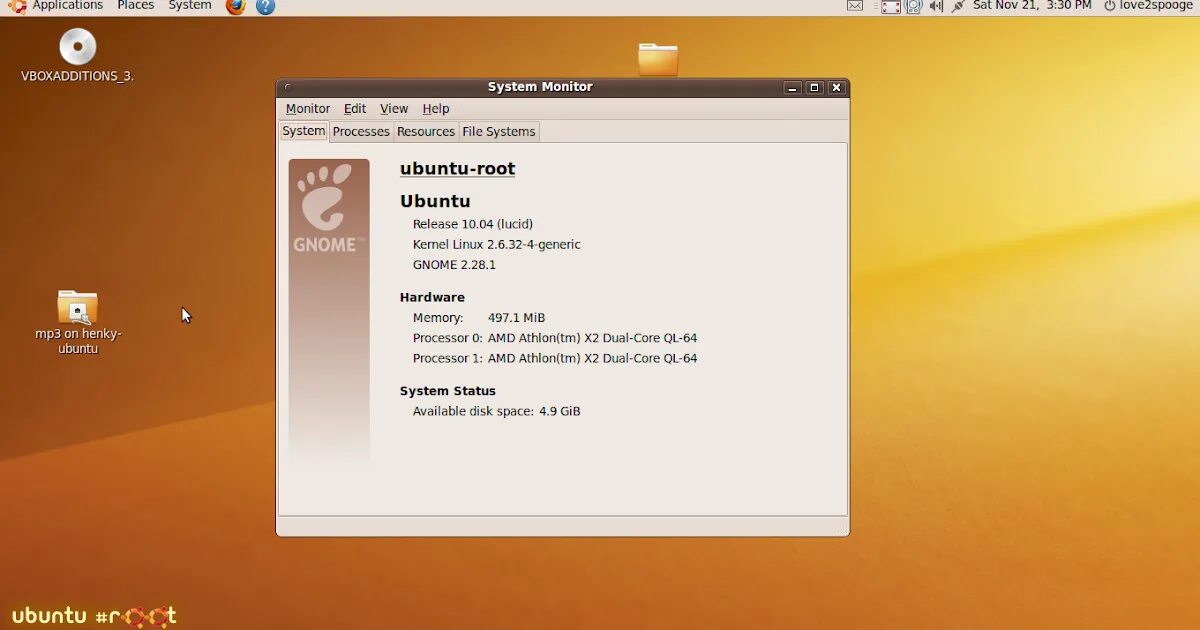The height and width of the screenshot is (630, 1200).
Task: Click the System Monitor window menu button
Action: tap(287, 87)
